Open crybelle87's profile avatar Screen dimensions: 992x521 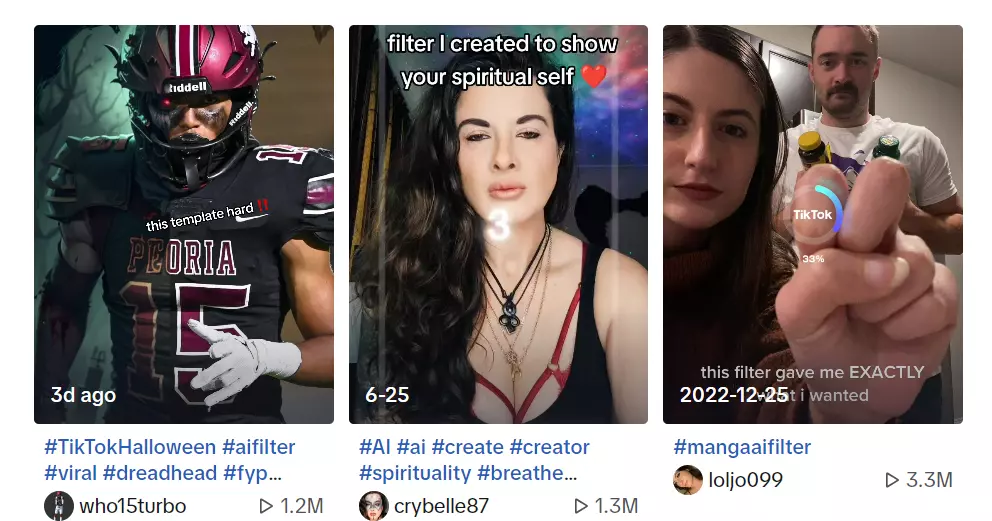(x=374, y=506)
